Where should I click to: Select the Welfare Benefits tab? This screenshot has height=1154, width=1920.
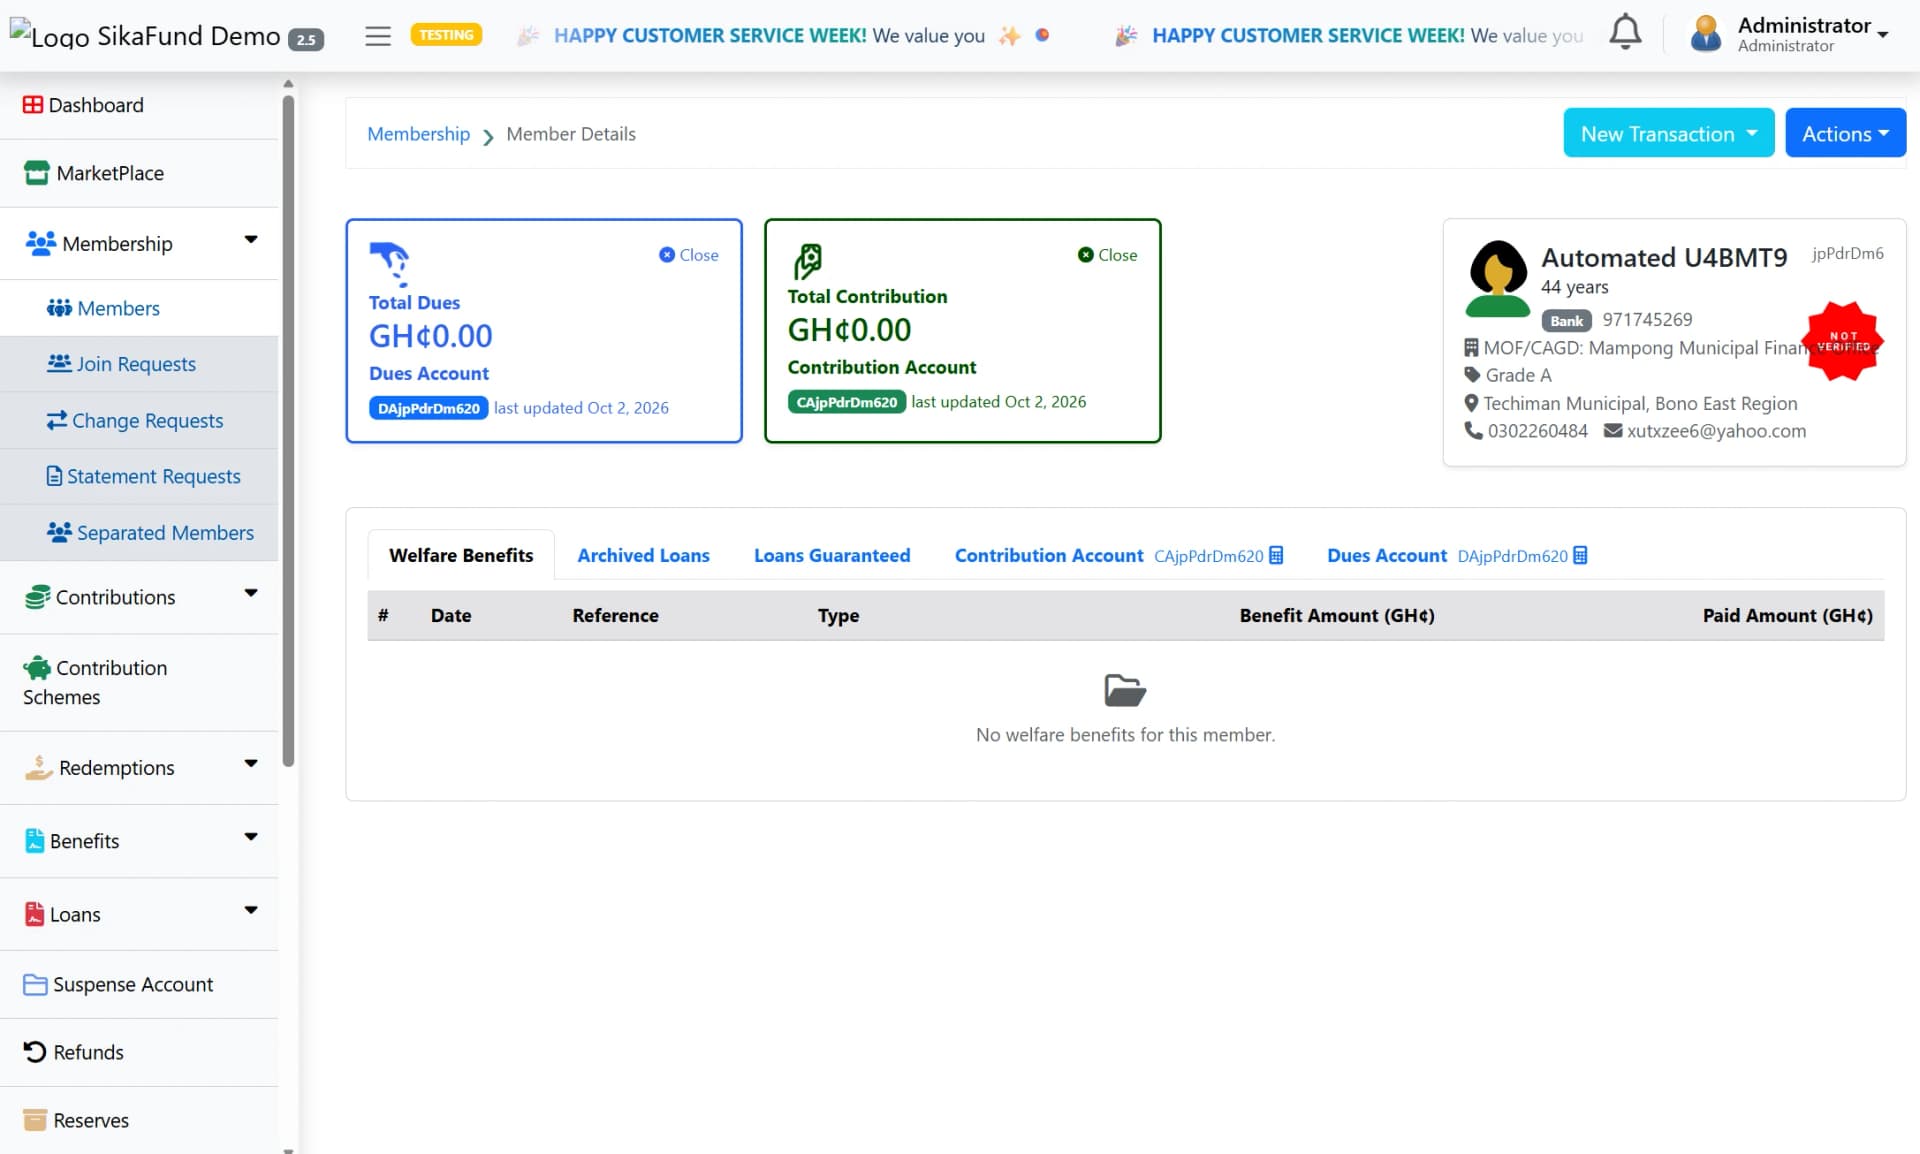point(461,555)
